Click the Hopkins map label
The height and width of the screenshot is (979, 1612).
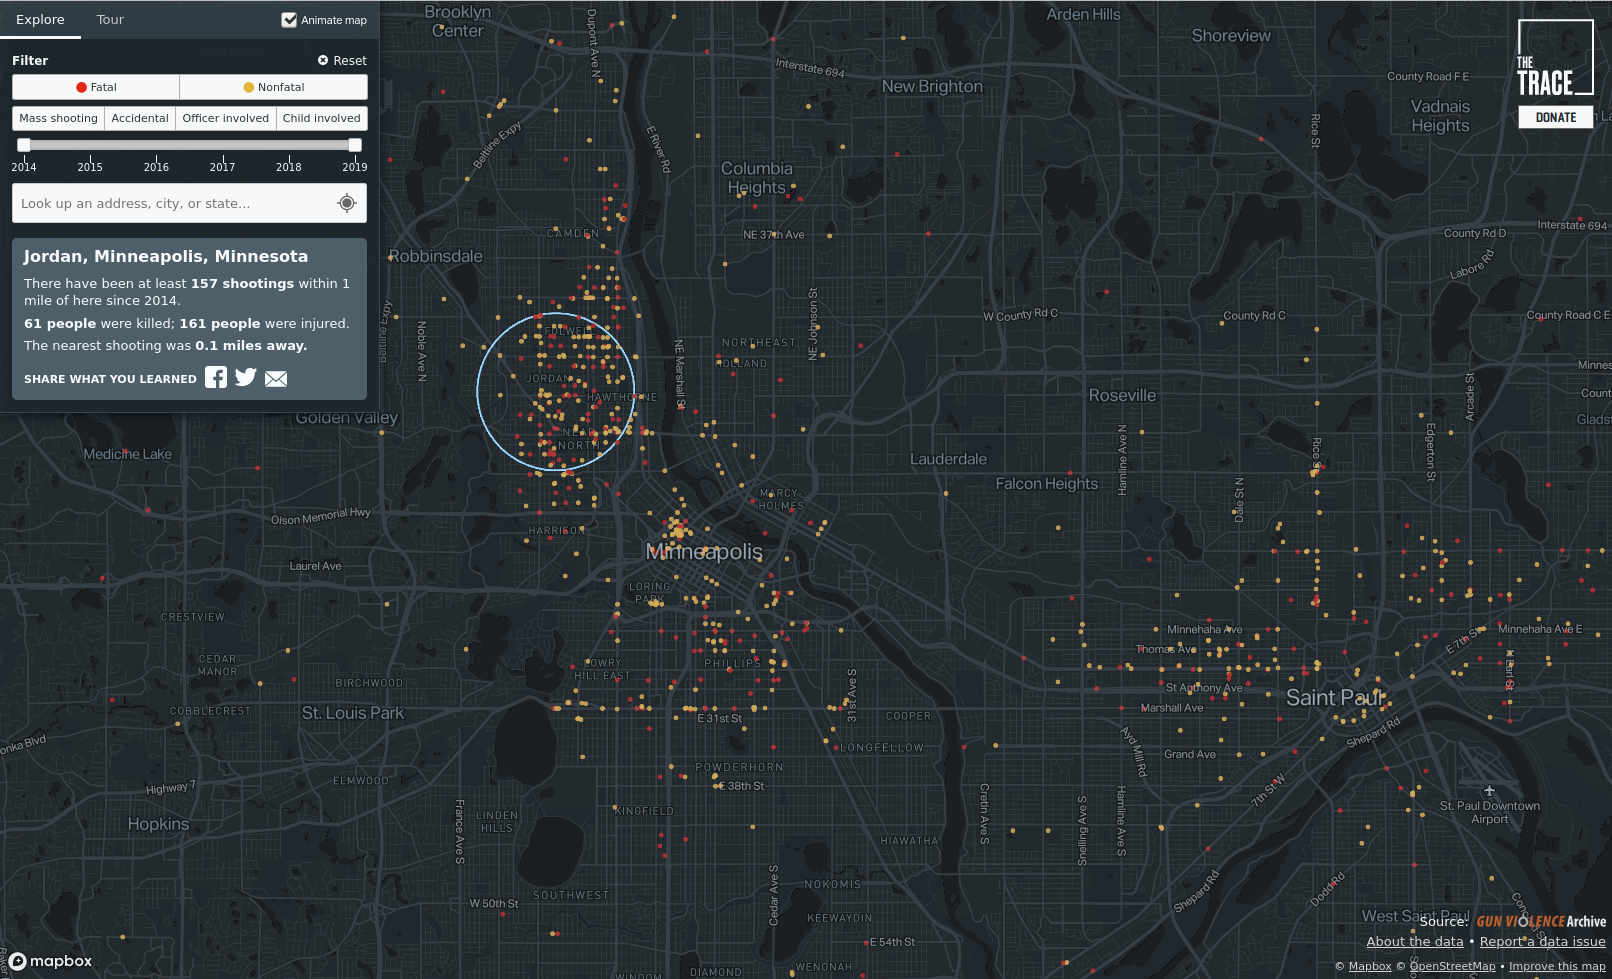click(x=158, y=824)
